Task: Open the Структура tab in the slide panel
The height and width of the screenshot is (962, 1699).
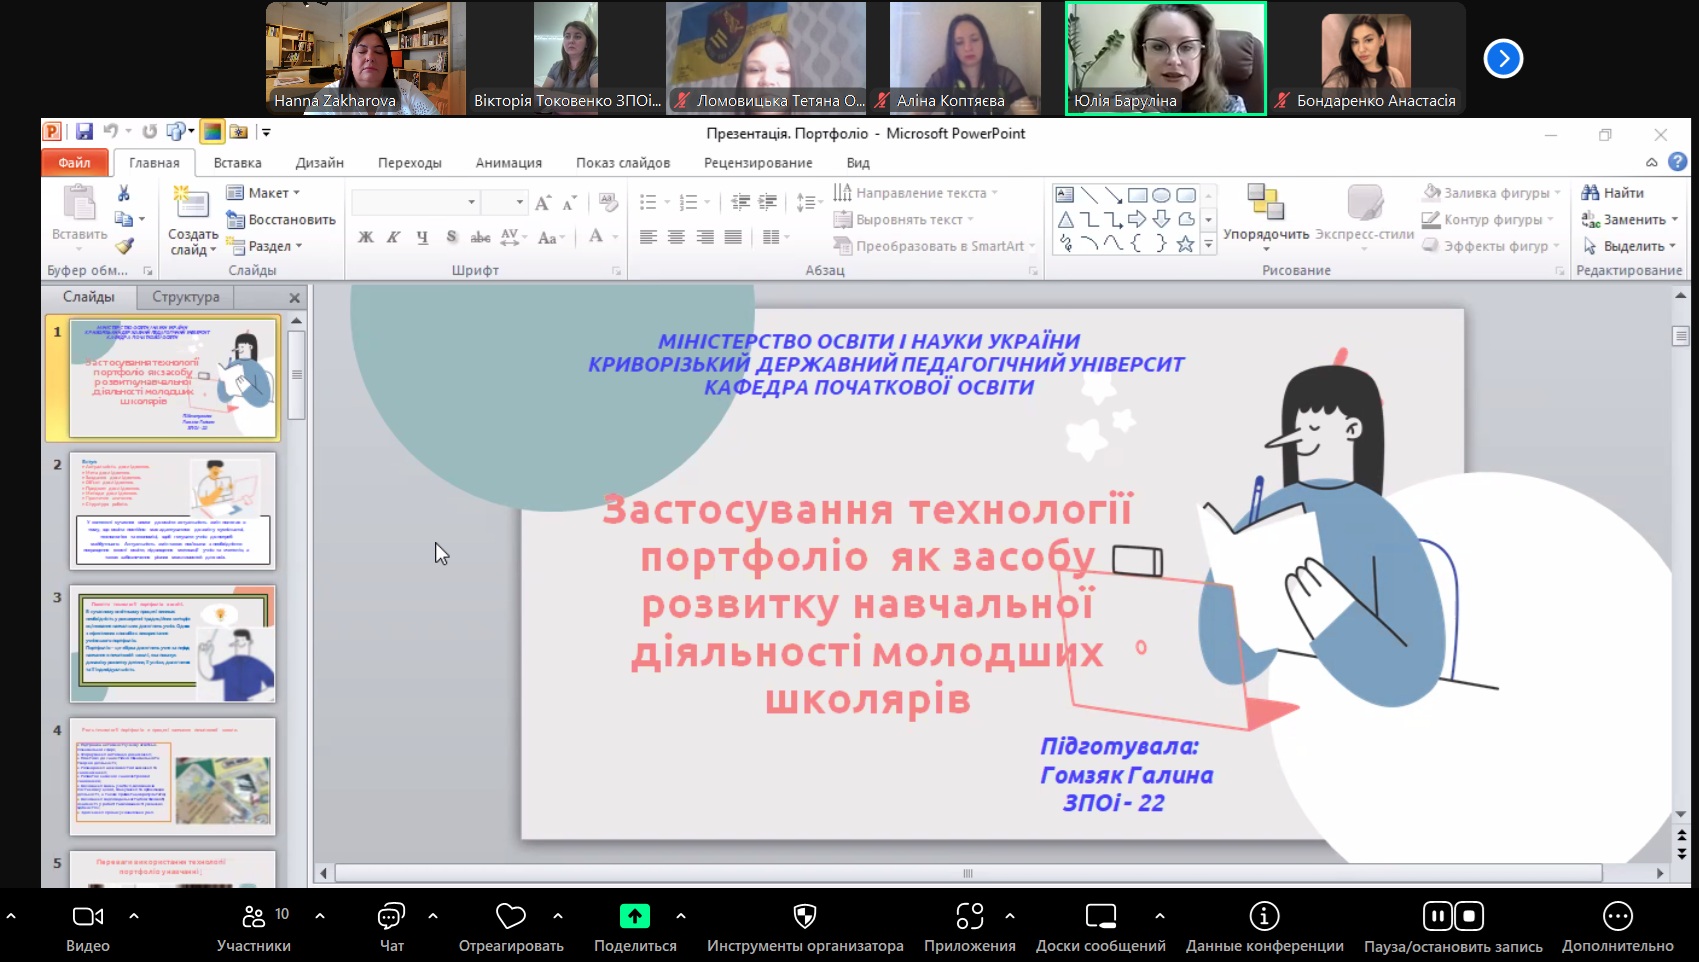Action: click(x=184, y=296)
